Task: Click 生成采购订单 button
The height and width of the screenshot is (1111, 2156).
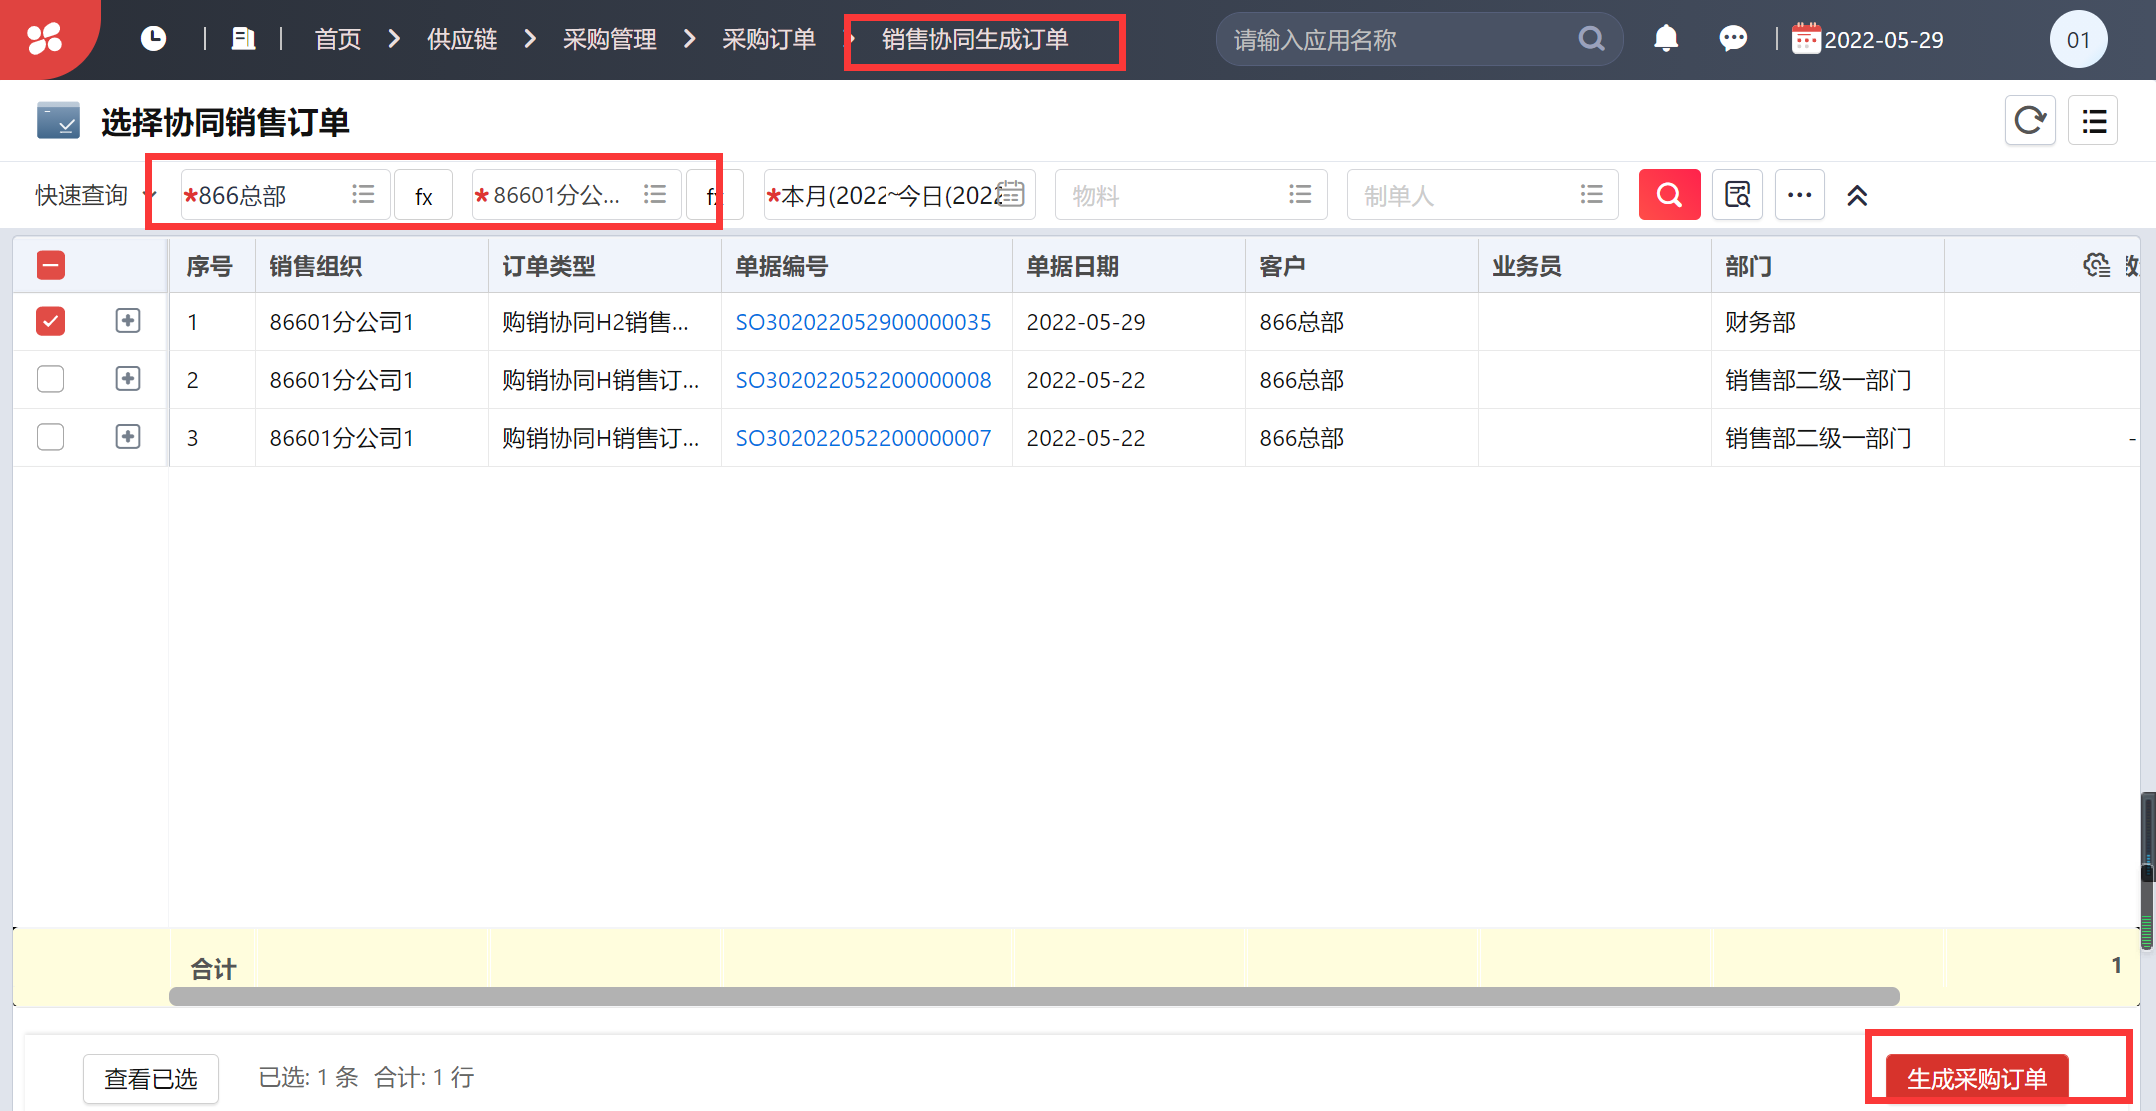Action: 1977,1078
